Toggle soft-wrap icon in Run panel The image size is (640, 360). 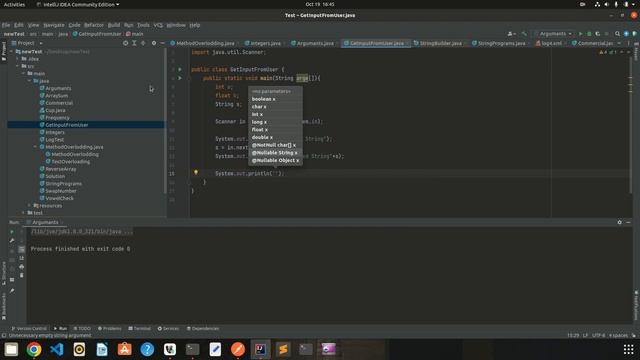(x=22, y=249)
